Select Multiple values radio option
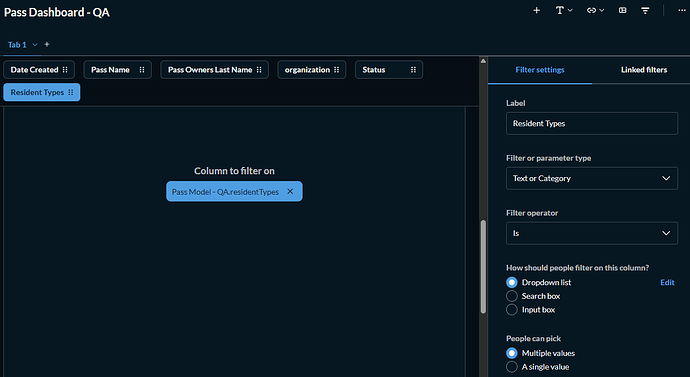The width and height of the screenshot is (690, 377). [511, 353]
